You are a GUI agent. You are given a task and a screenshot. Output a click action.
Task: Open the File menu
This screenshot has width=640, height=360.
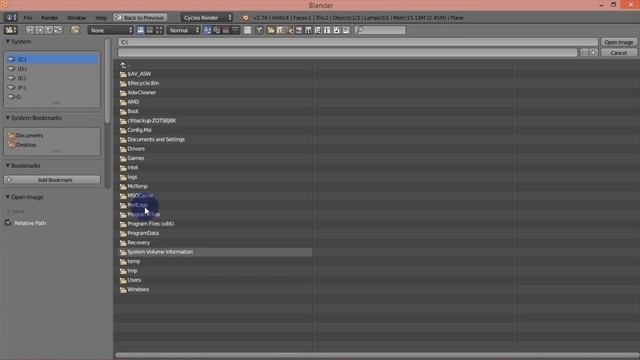coord(27,18)
